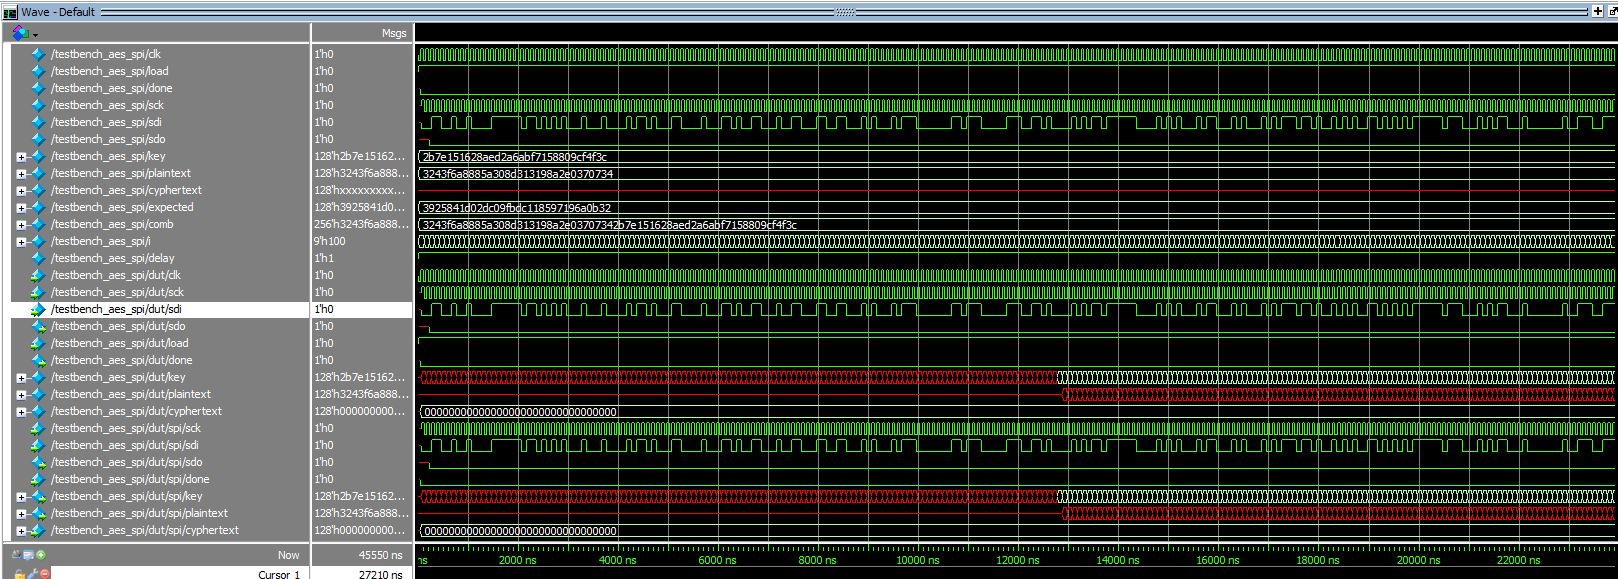Image resolution: width=1618 pixels, height=579 pixels.
Task: Select signal /testbench_aes_spi/sdo
Action: point(108,139)
